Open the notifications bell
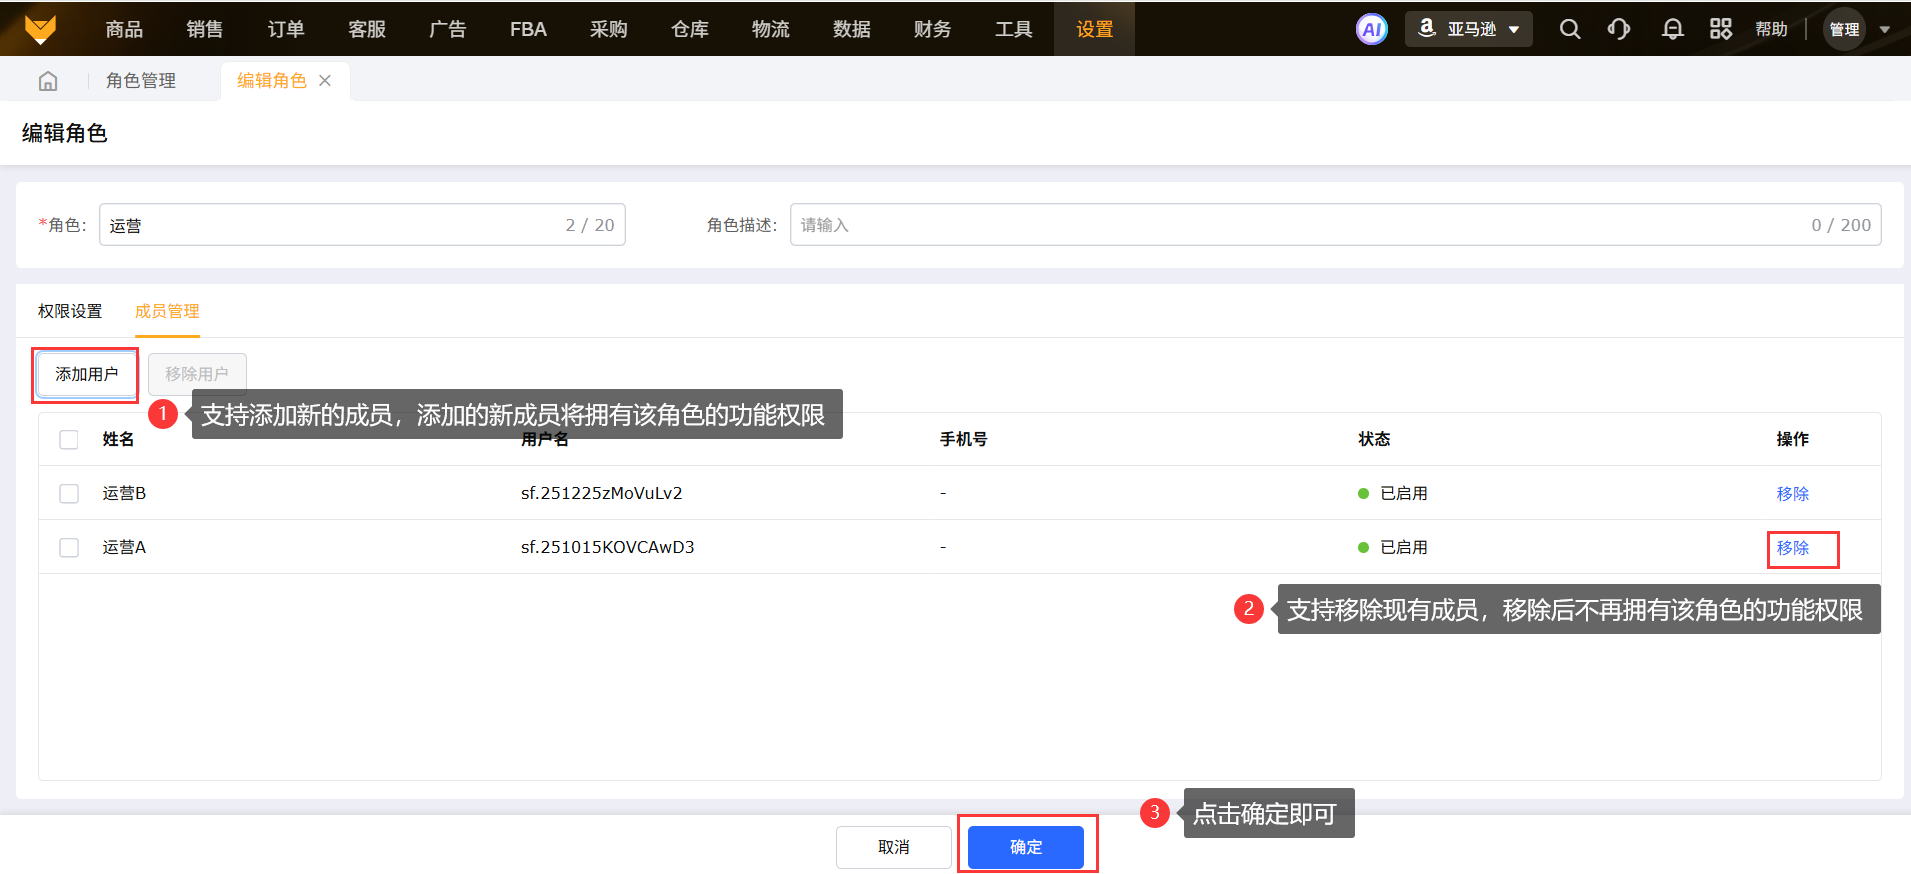Image resolution: width=1911 pixels, height=874 pixels. 1672,29
